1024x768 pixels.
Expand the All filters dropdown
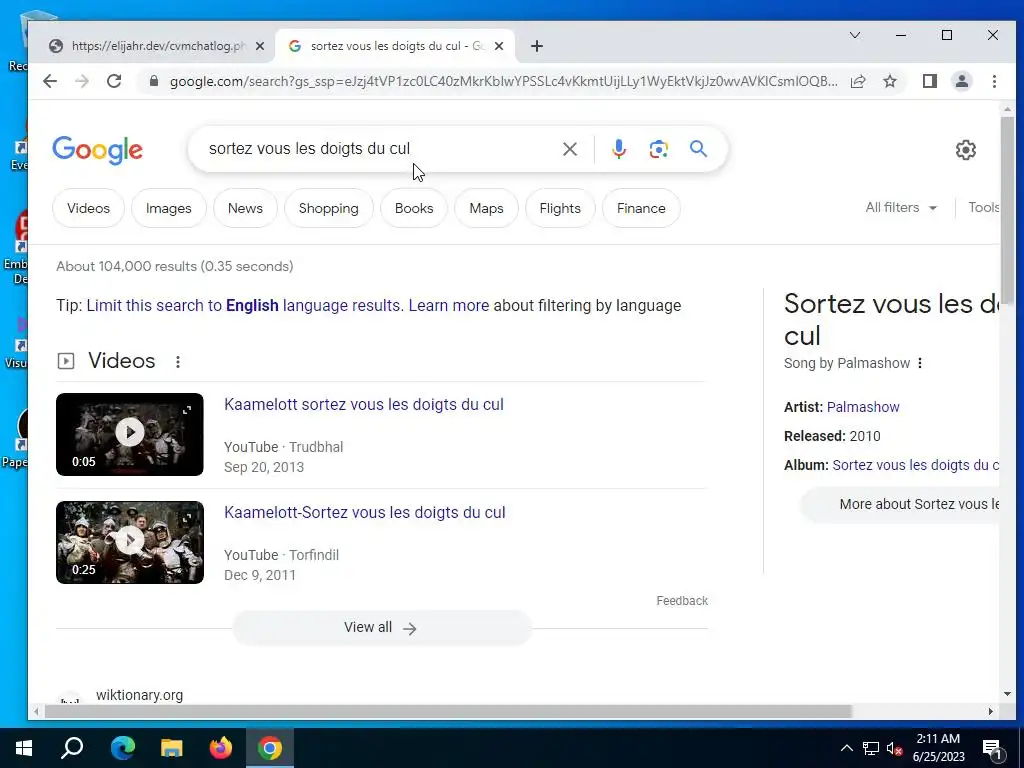coord(901,208)
